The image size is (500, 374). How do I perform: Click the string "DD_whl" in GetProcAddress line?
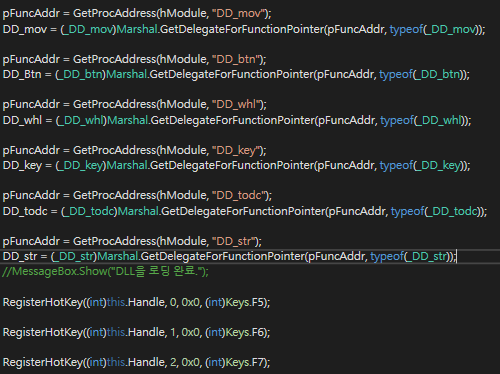point(236,104)
